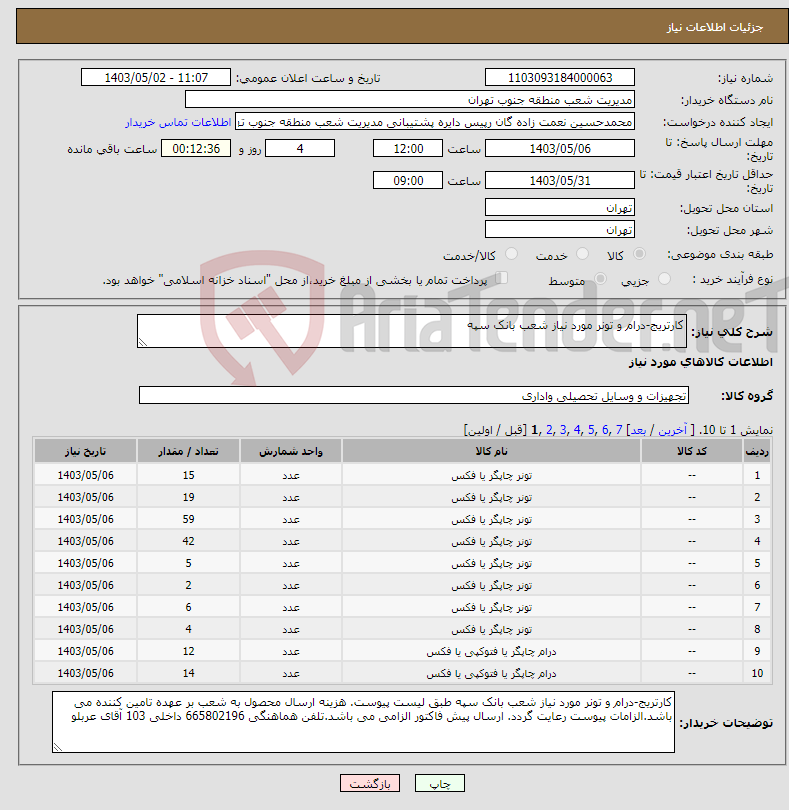This screenshot has width=789, height=810.
Task: Click the ایجاد کننده درخواست field
Action: pyautogui.click(x=435, y=122)
